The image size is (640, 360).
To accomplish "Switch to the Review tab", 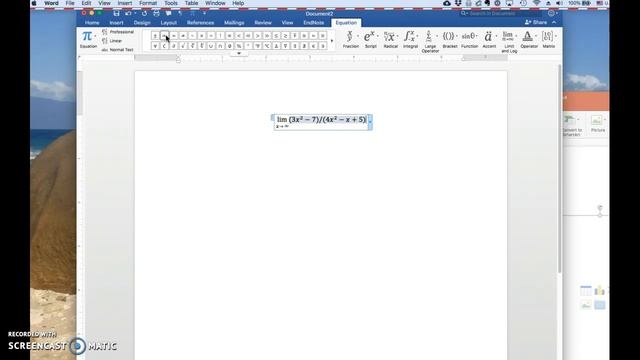I will pos(263,23).
